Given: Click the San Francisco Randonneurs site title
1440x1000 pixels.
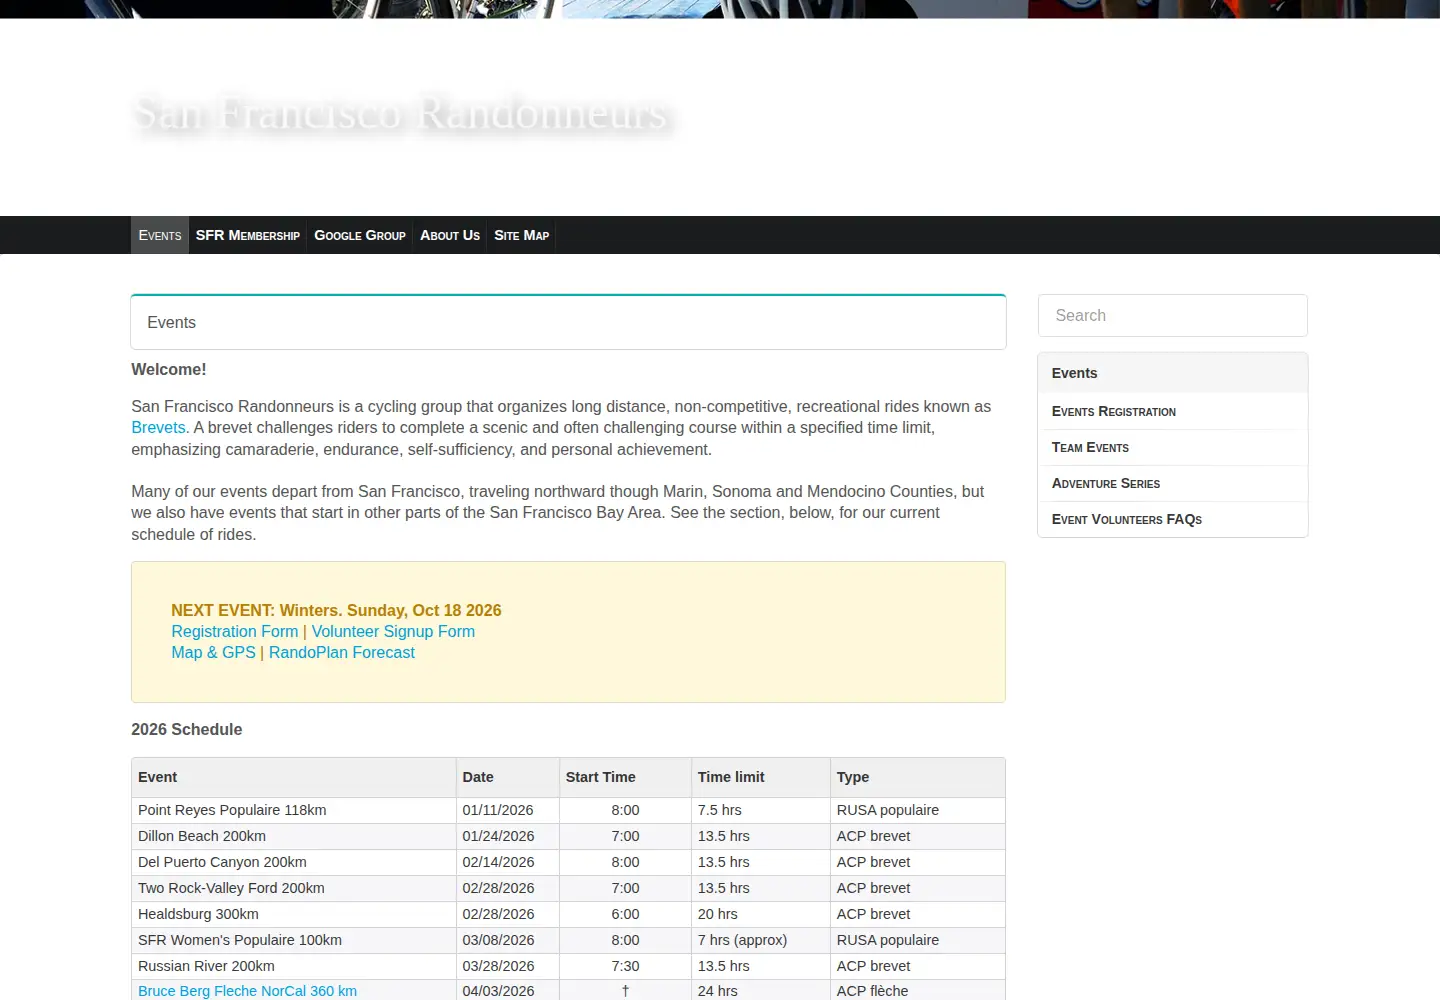Looking at the screenshot, I should tap(400, 113).
